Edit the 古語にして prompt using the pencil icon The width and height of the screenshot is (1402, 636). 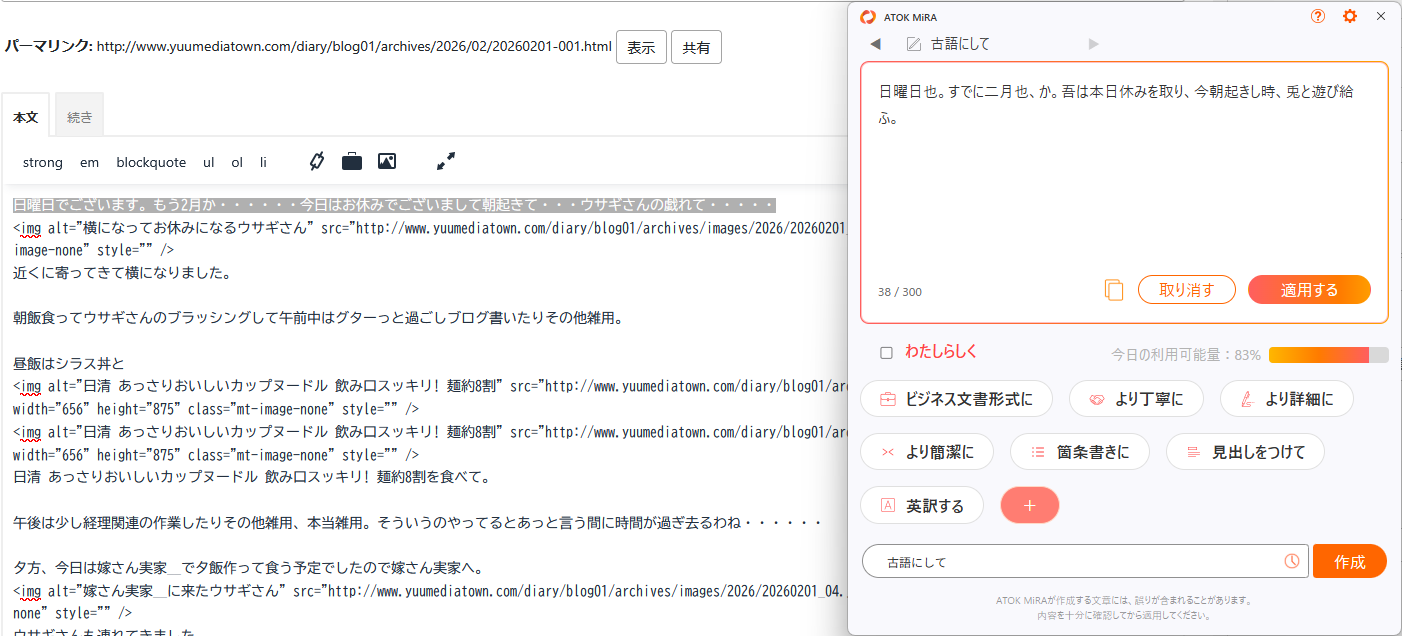[913, 43]
